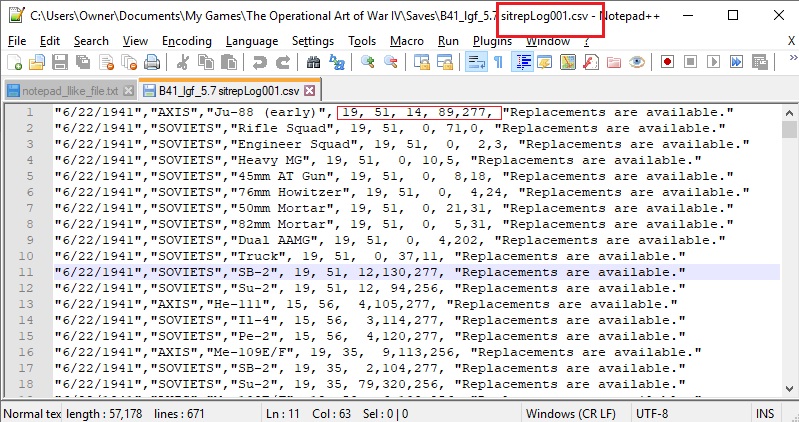Screen dimensions: 799x422
Task: Click the Paste clipboard icon
Action: pos(229,62)
